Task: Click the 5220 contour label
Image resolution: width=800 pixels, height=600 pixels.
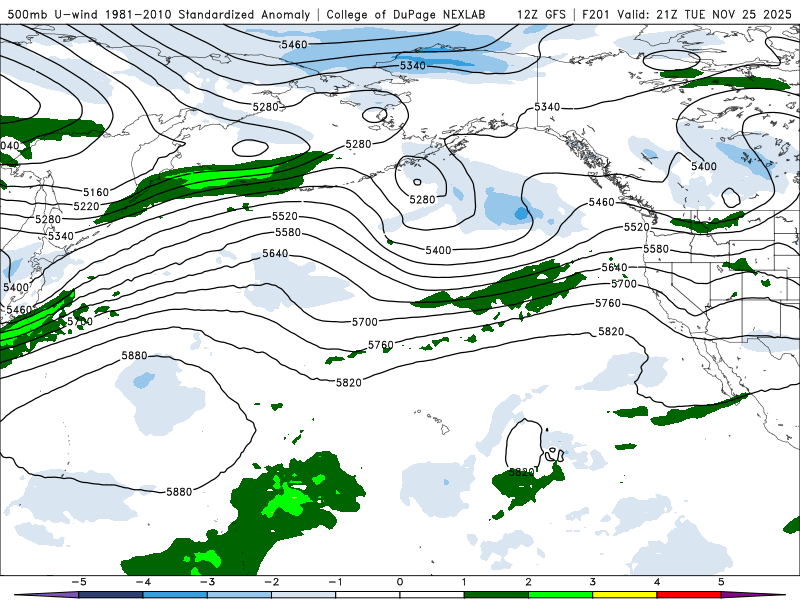Action: 86,206
